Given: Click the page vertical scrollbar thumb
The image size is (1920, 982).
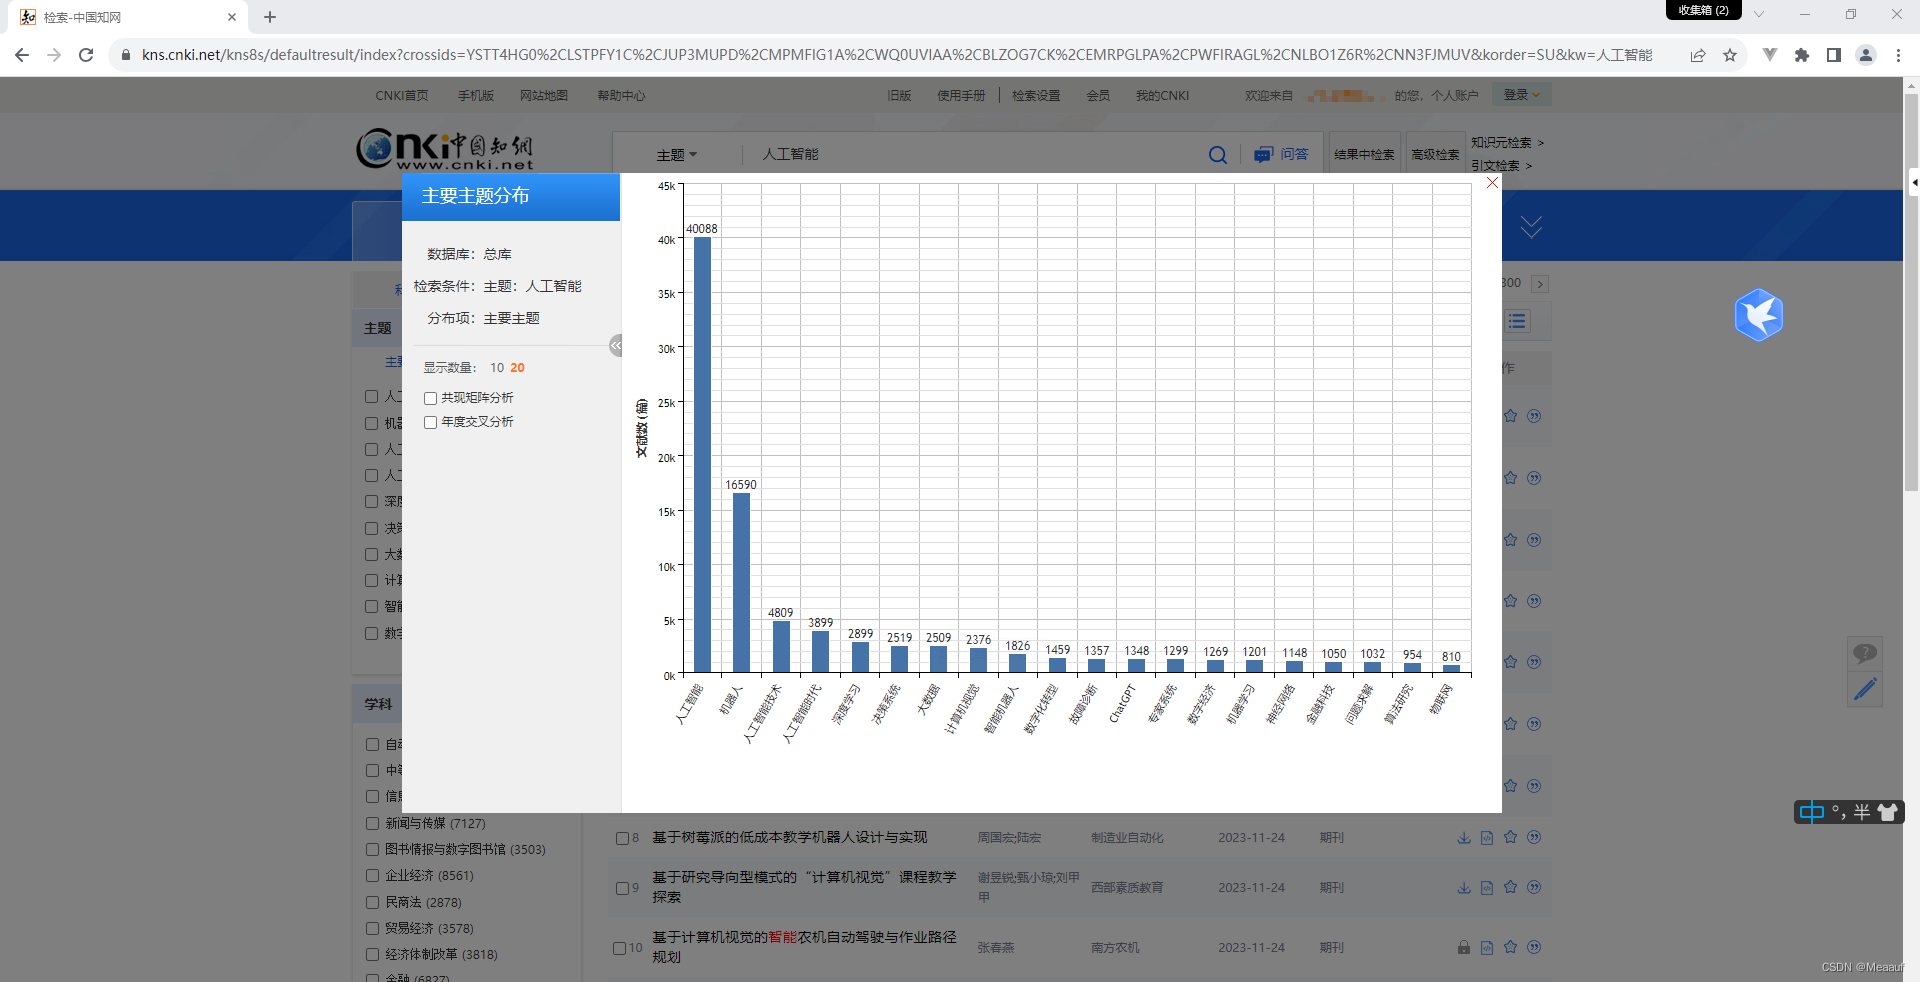Looking at the screenshot, I should [1911, 292].
